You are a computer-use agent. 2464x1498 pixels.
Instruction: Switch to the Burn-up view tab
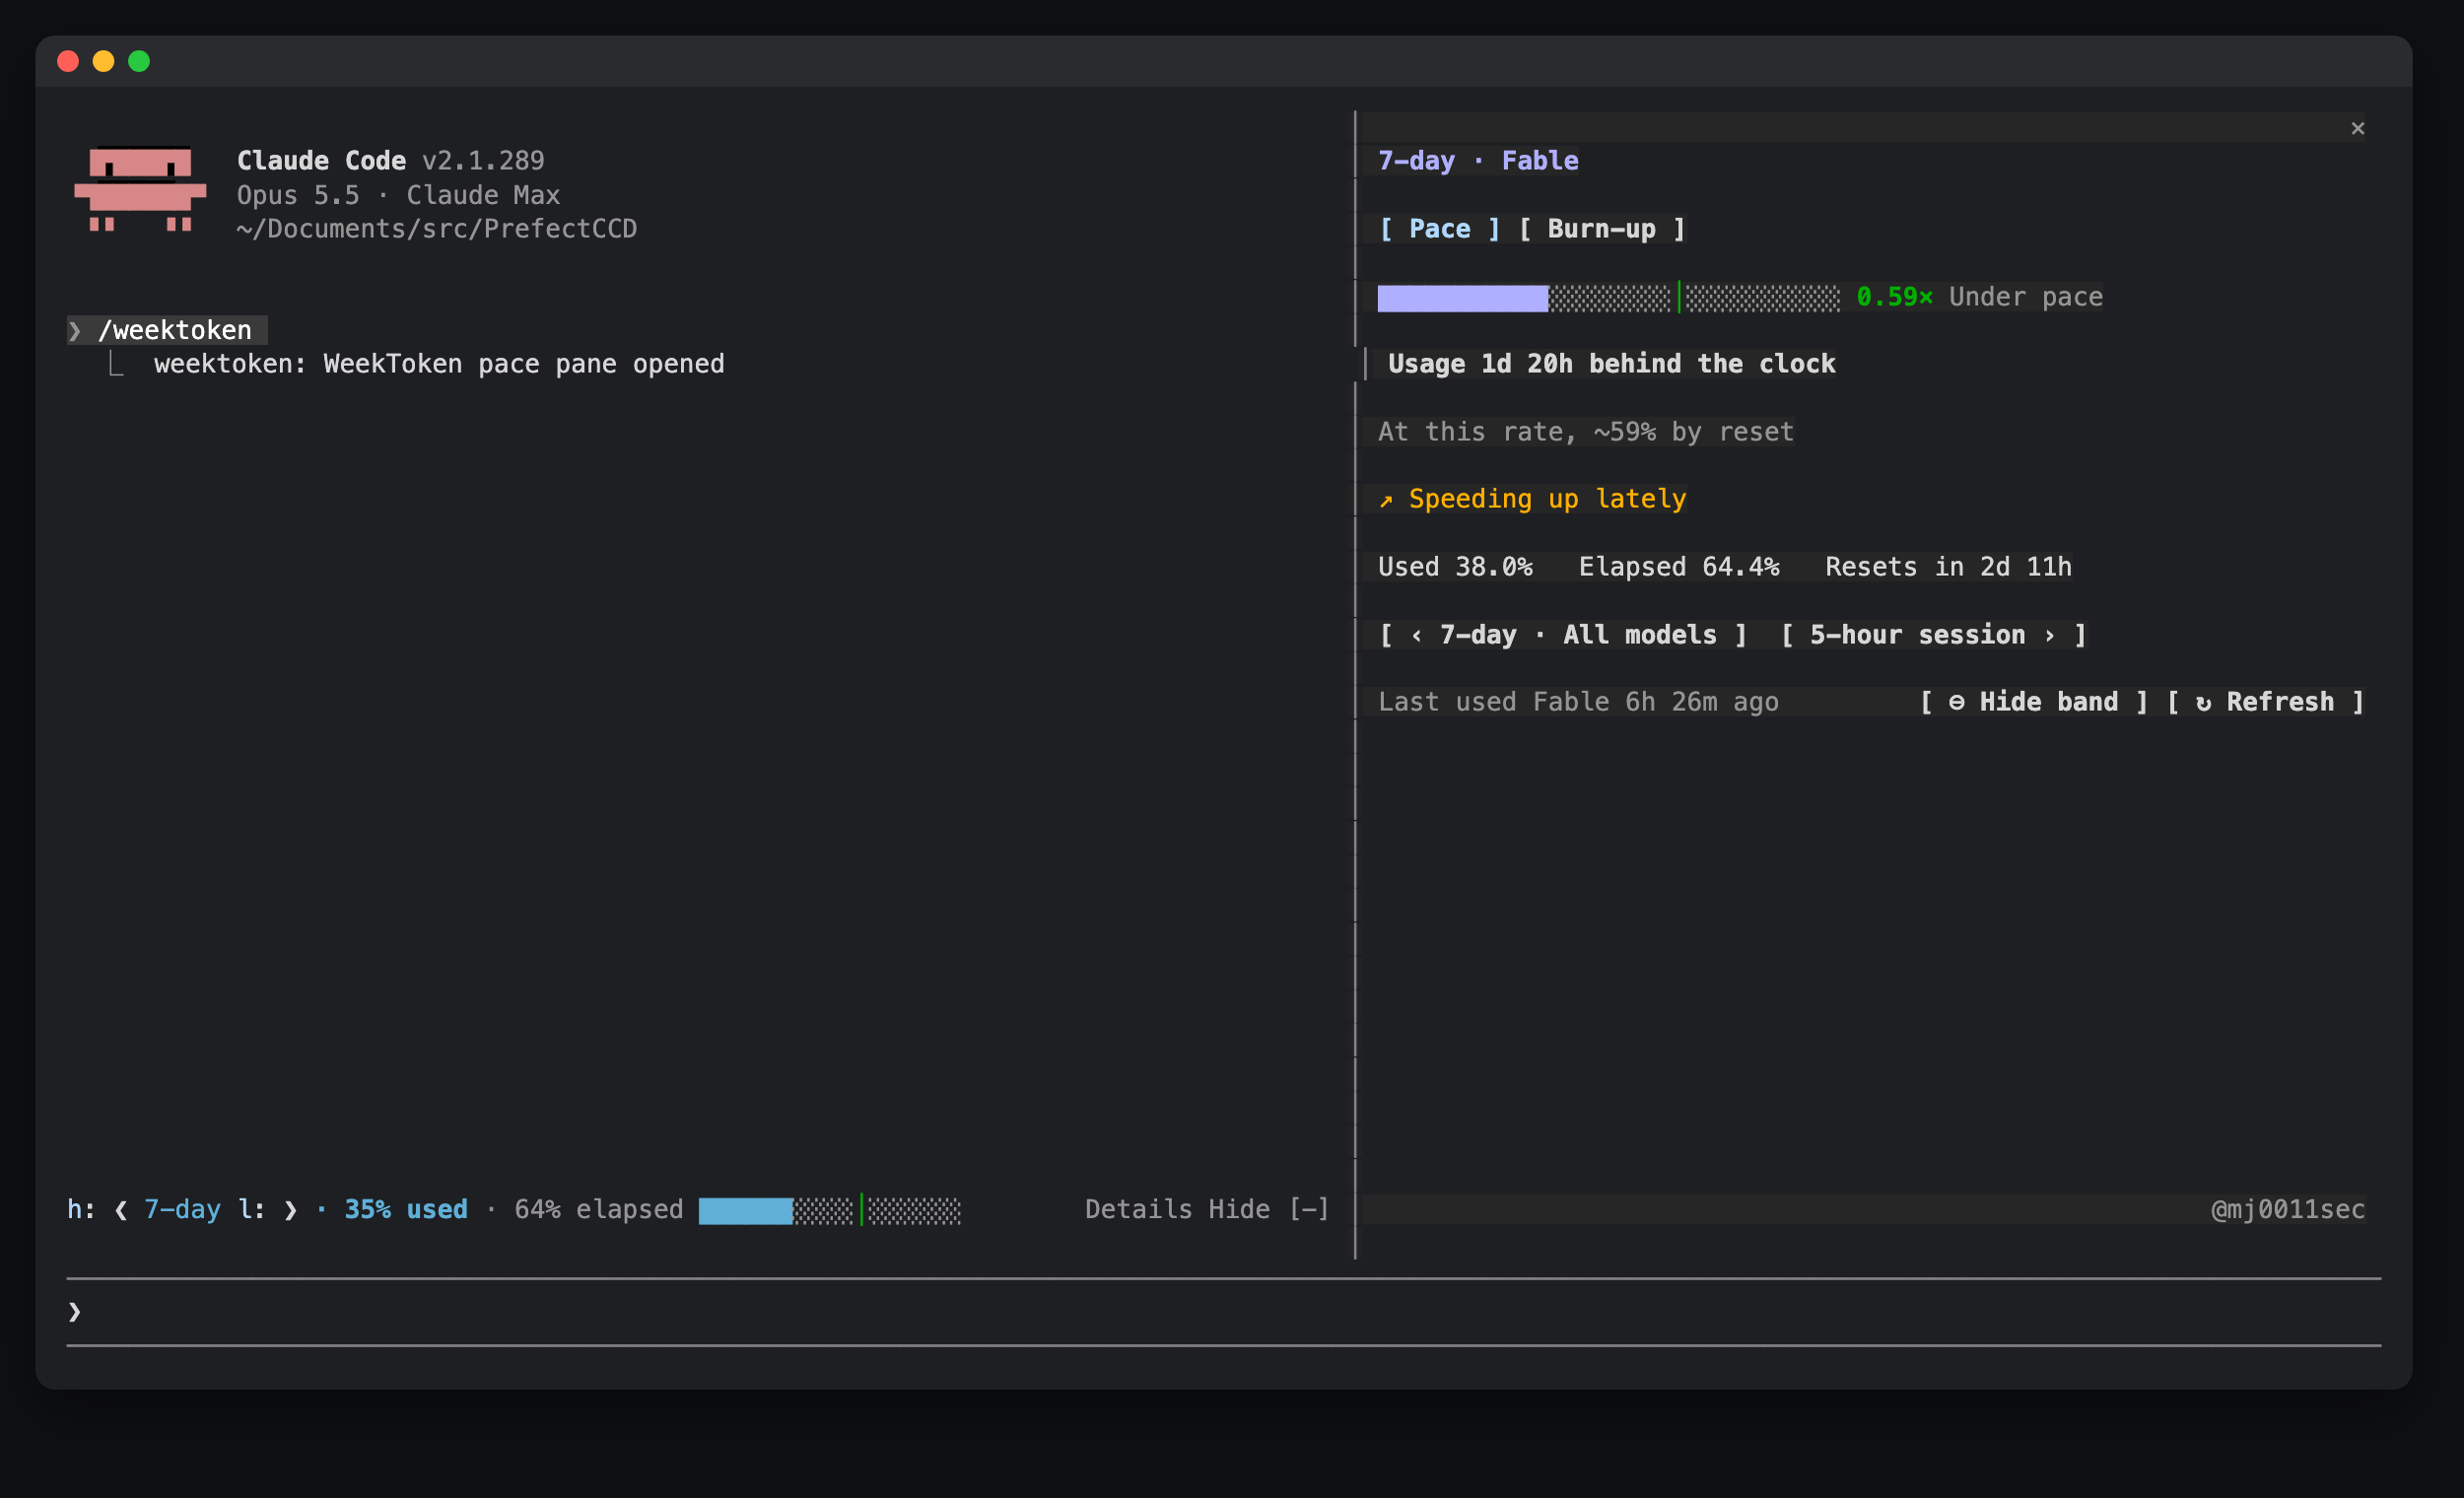(1601, 229)
